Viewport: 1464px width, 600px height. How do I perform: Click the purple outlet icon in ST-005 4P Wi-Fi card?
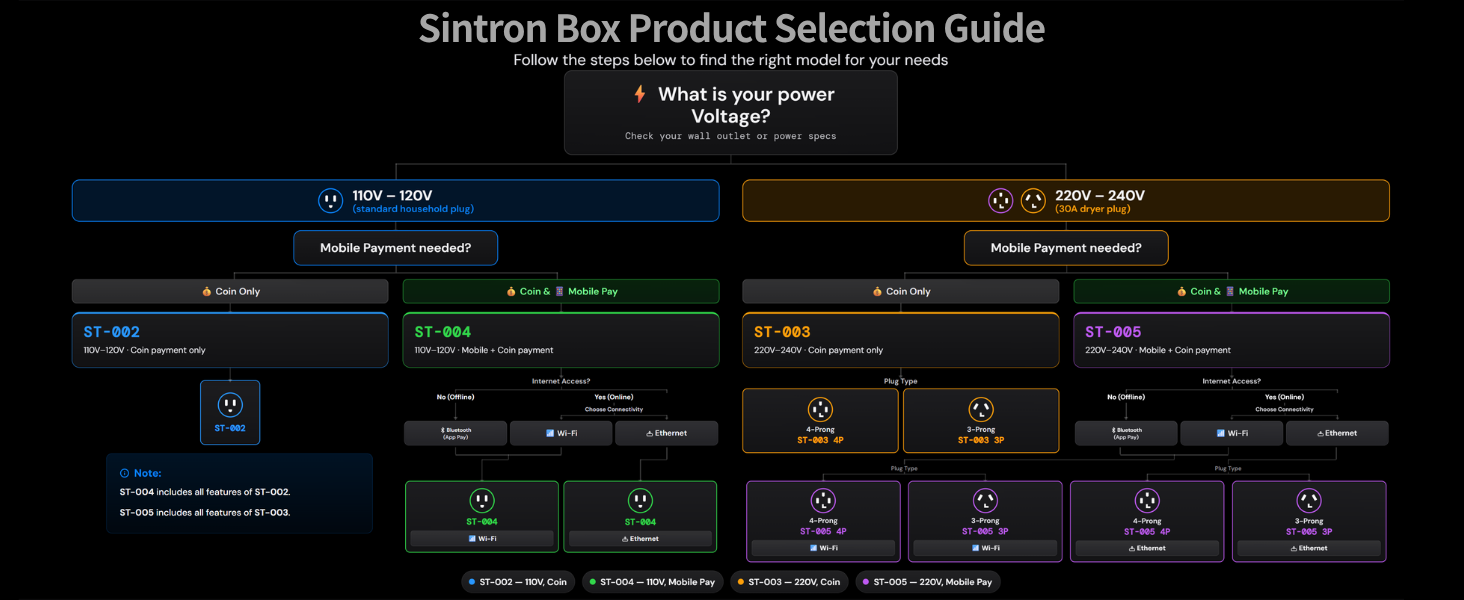pos(823,501)
